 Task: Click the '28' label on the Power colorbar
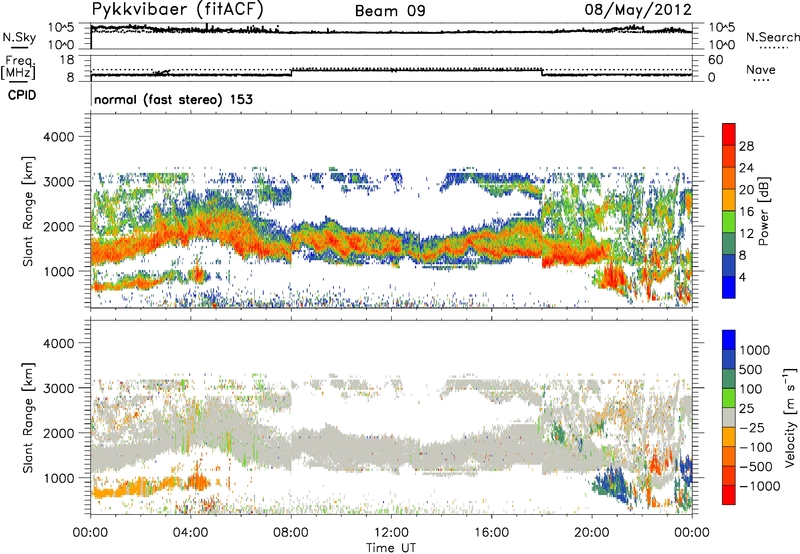click(746, 146)
